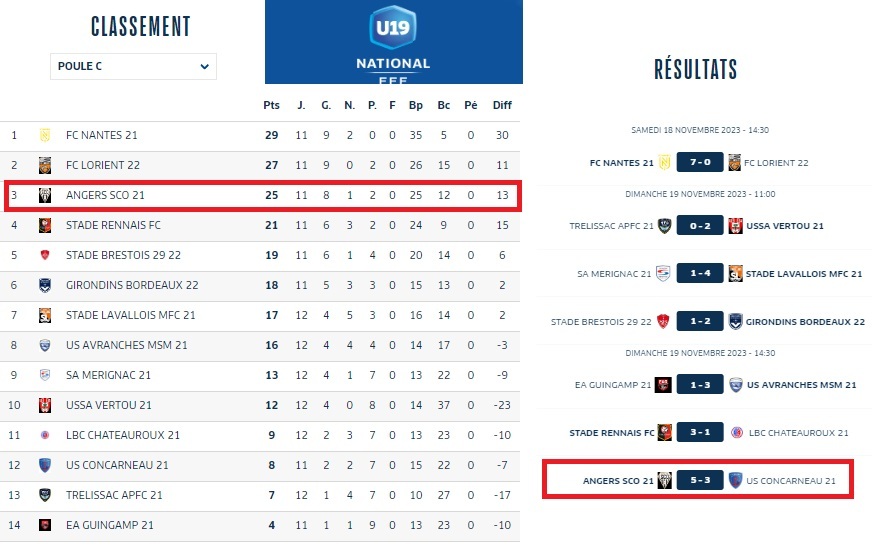Click Stade Lavallois crest in results

click(735, 274)
